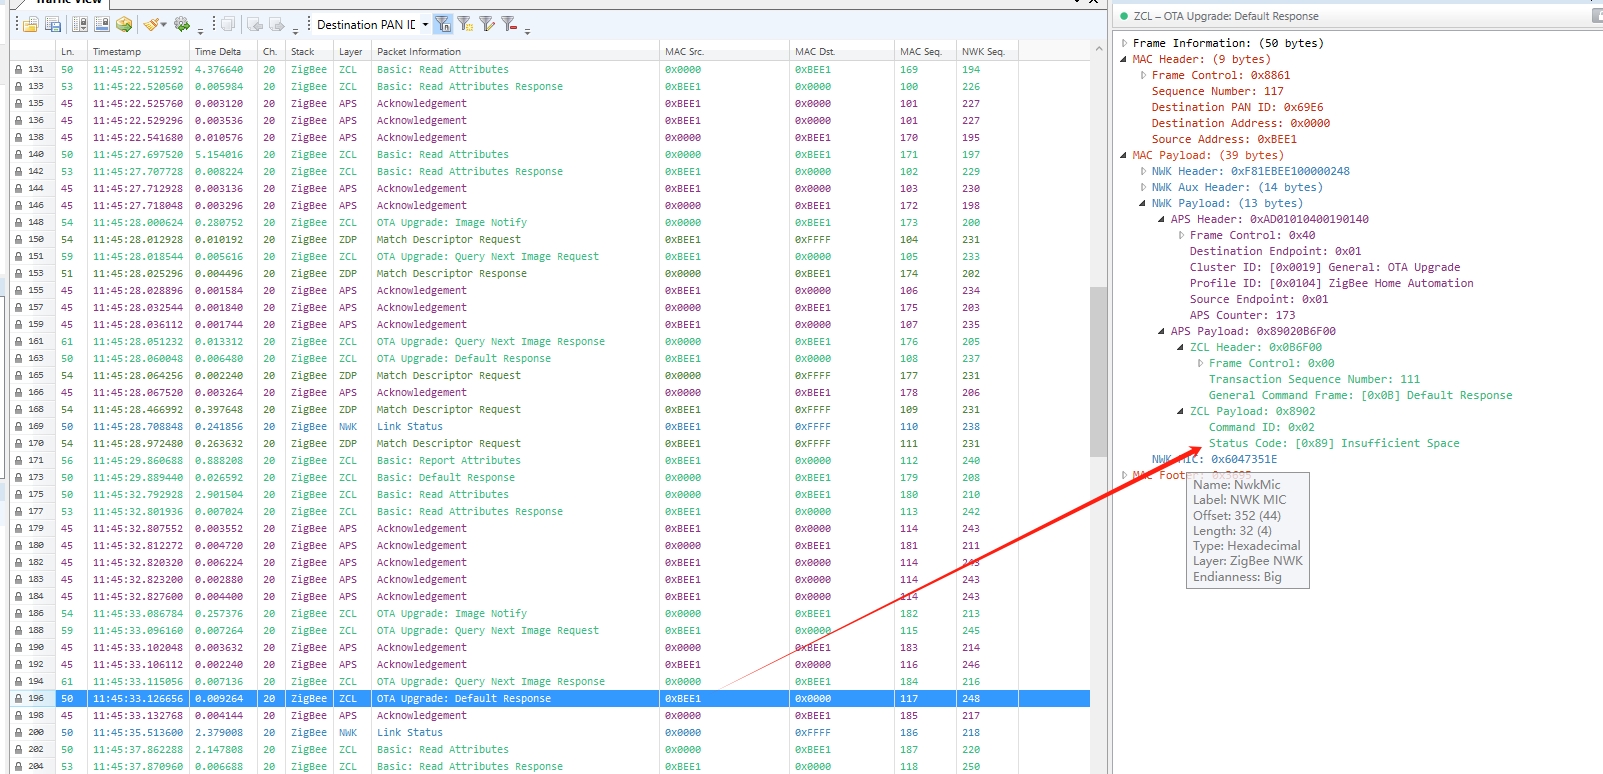Click lock icon on packet row 186
Image resolution: width=1603 pixels, height=774 pixels.
click(x=18, y=614)
